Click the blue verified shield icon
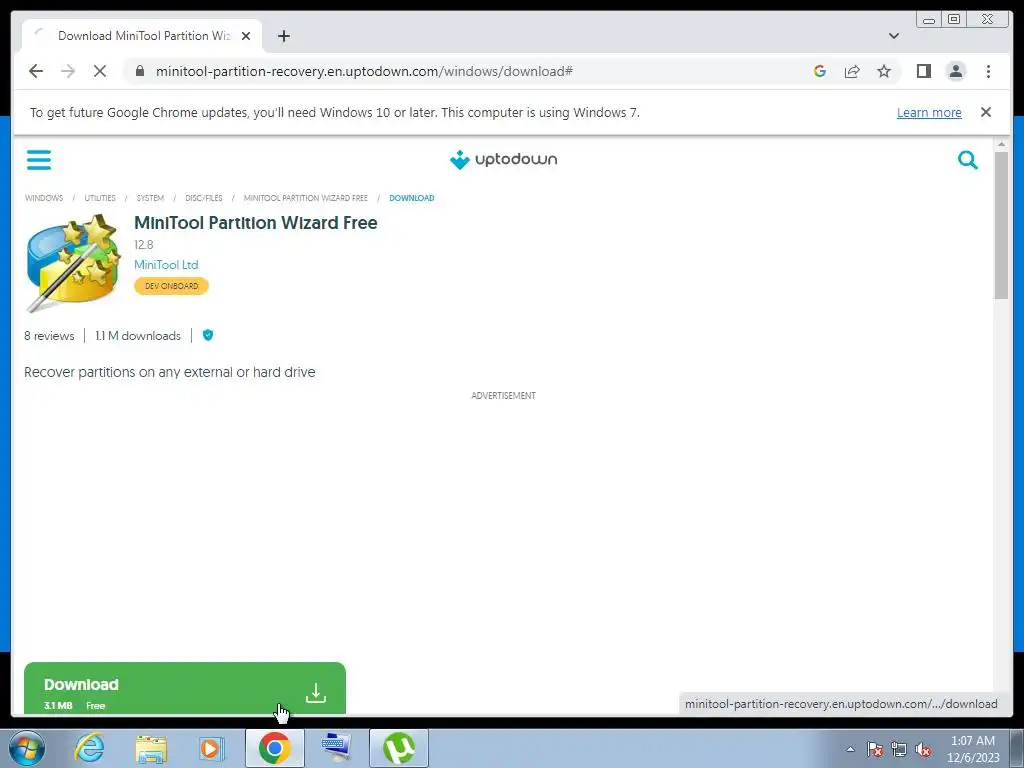The width and height of the screenshot is (1024, 768). [x=208, y=335]
